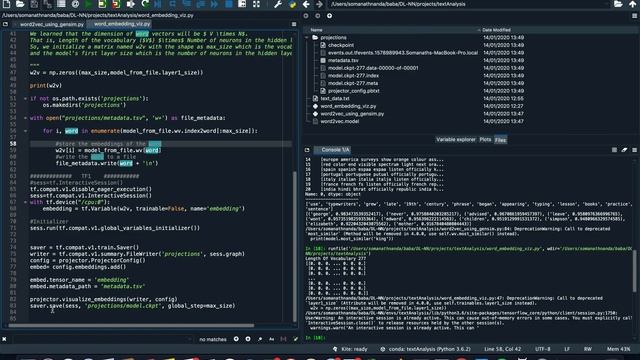Change to the parent directory
The image size is (640, 360).
[x=632, y=4]
